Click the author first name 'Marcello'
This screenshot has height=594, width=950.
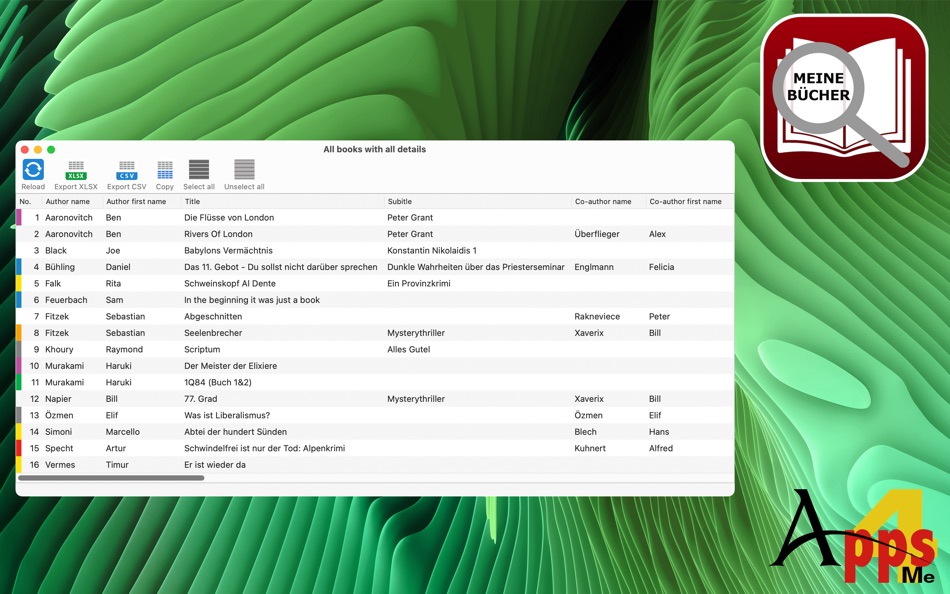coord(122,432)
